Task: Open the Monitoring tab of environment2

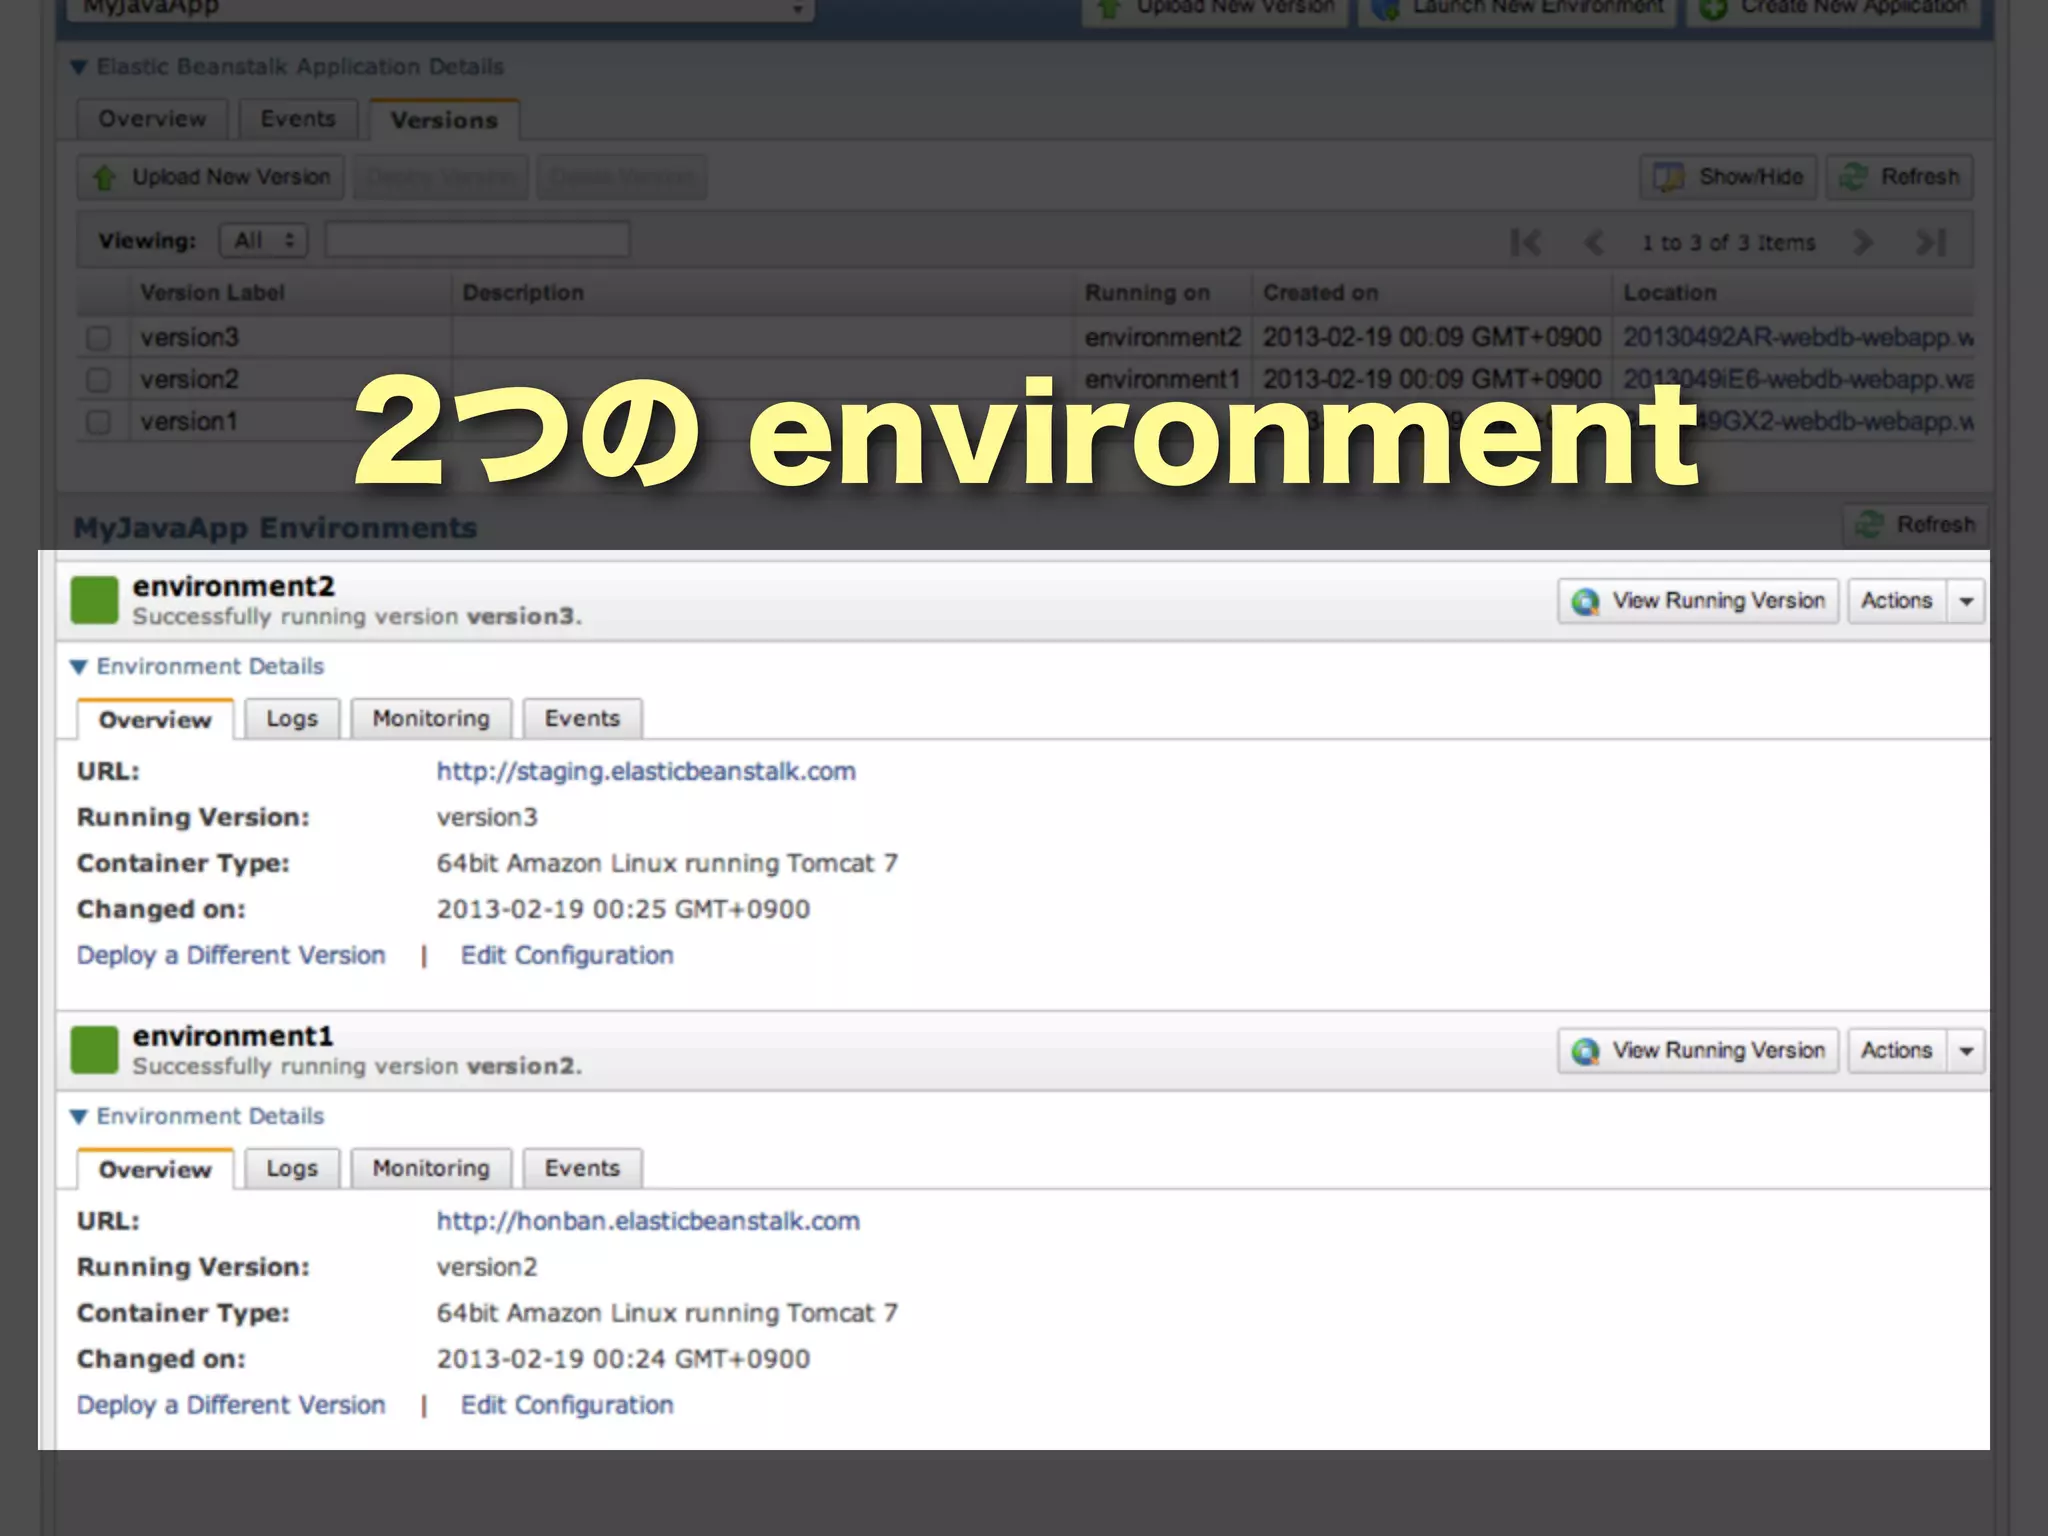Action: [431, 718]
